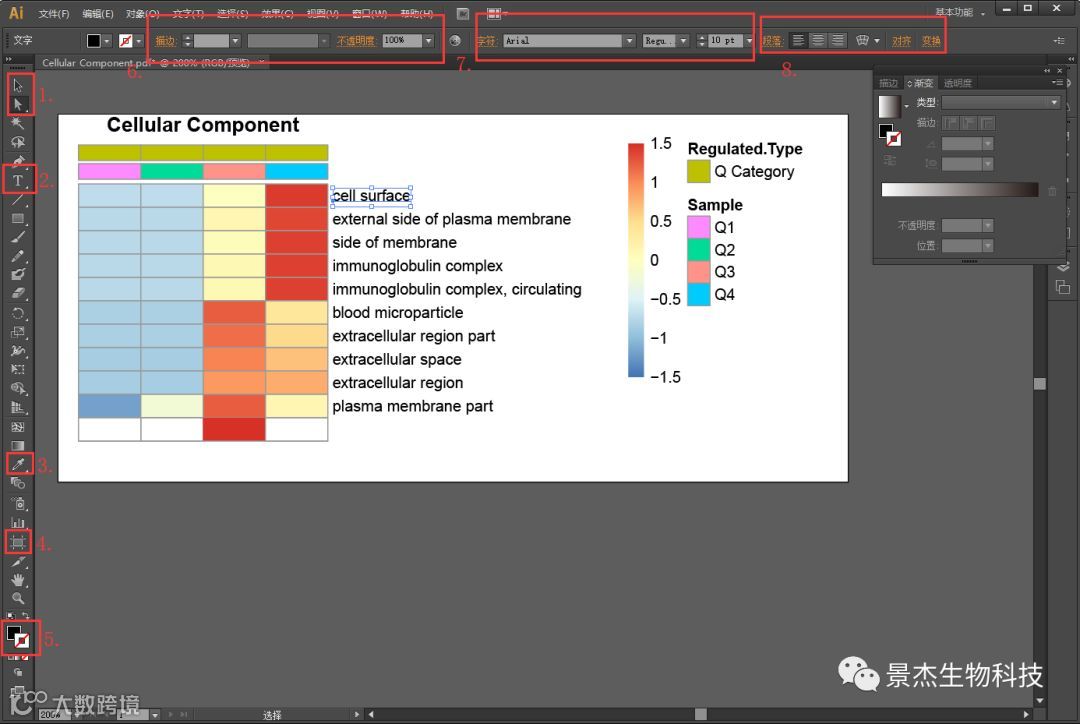The height and width of the screenshot is (724, 1080).
Task: Select the Shape Builder tool
Action: 18,388
